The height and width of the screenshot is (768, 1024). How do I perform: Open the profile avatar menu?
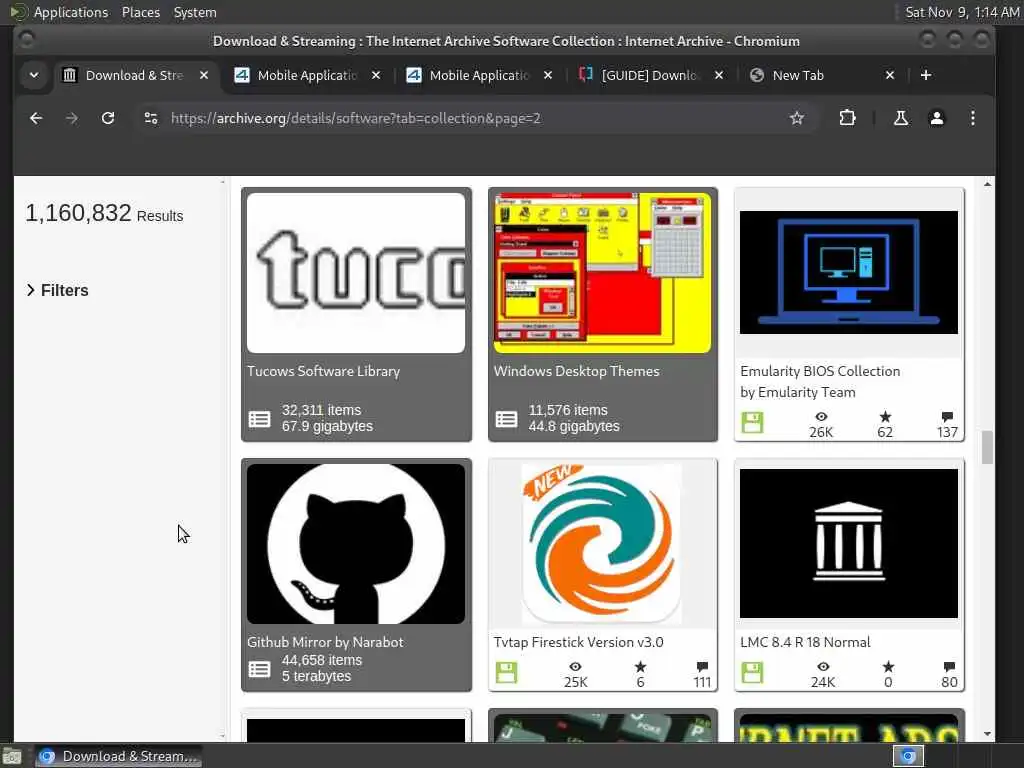[x=936, y=118]
